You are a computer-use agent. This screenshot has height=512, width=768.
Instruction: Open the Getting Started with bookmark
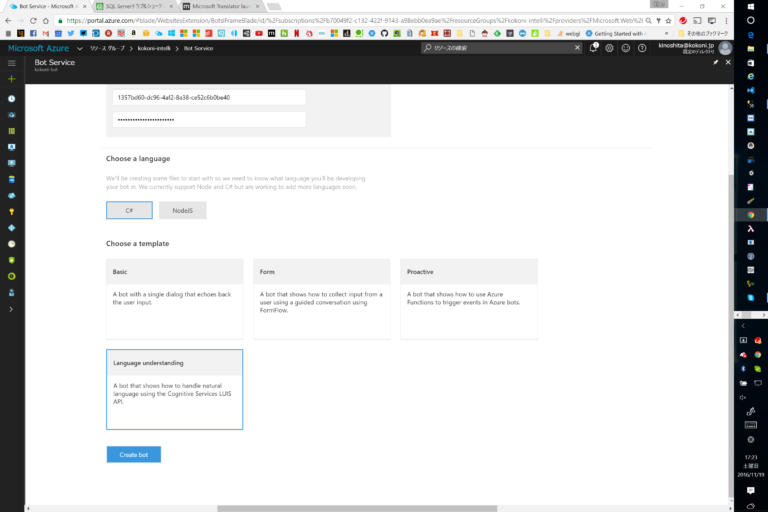pos(616,33)
